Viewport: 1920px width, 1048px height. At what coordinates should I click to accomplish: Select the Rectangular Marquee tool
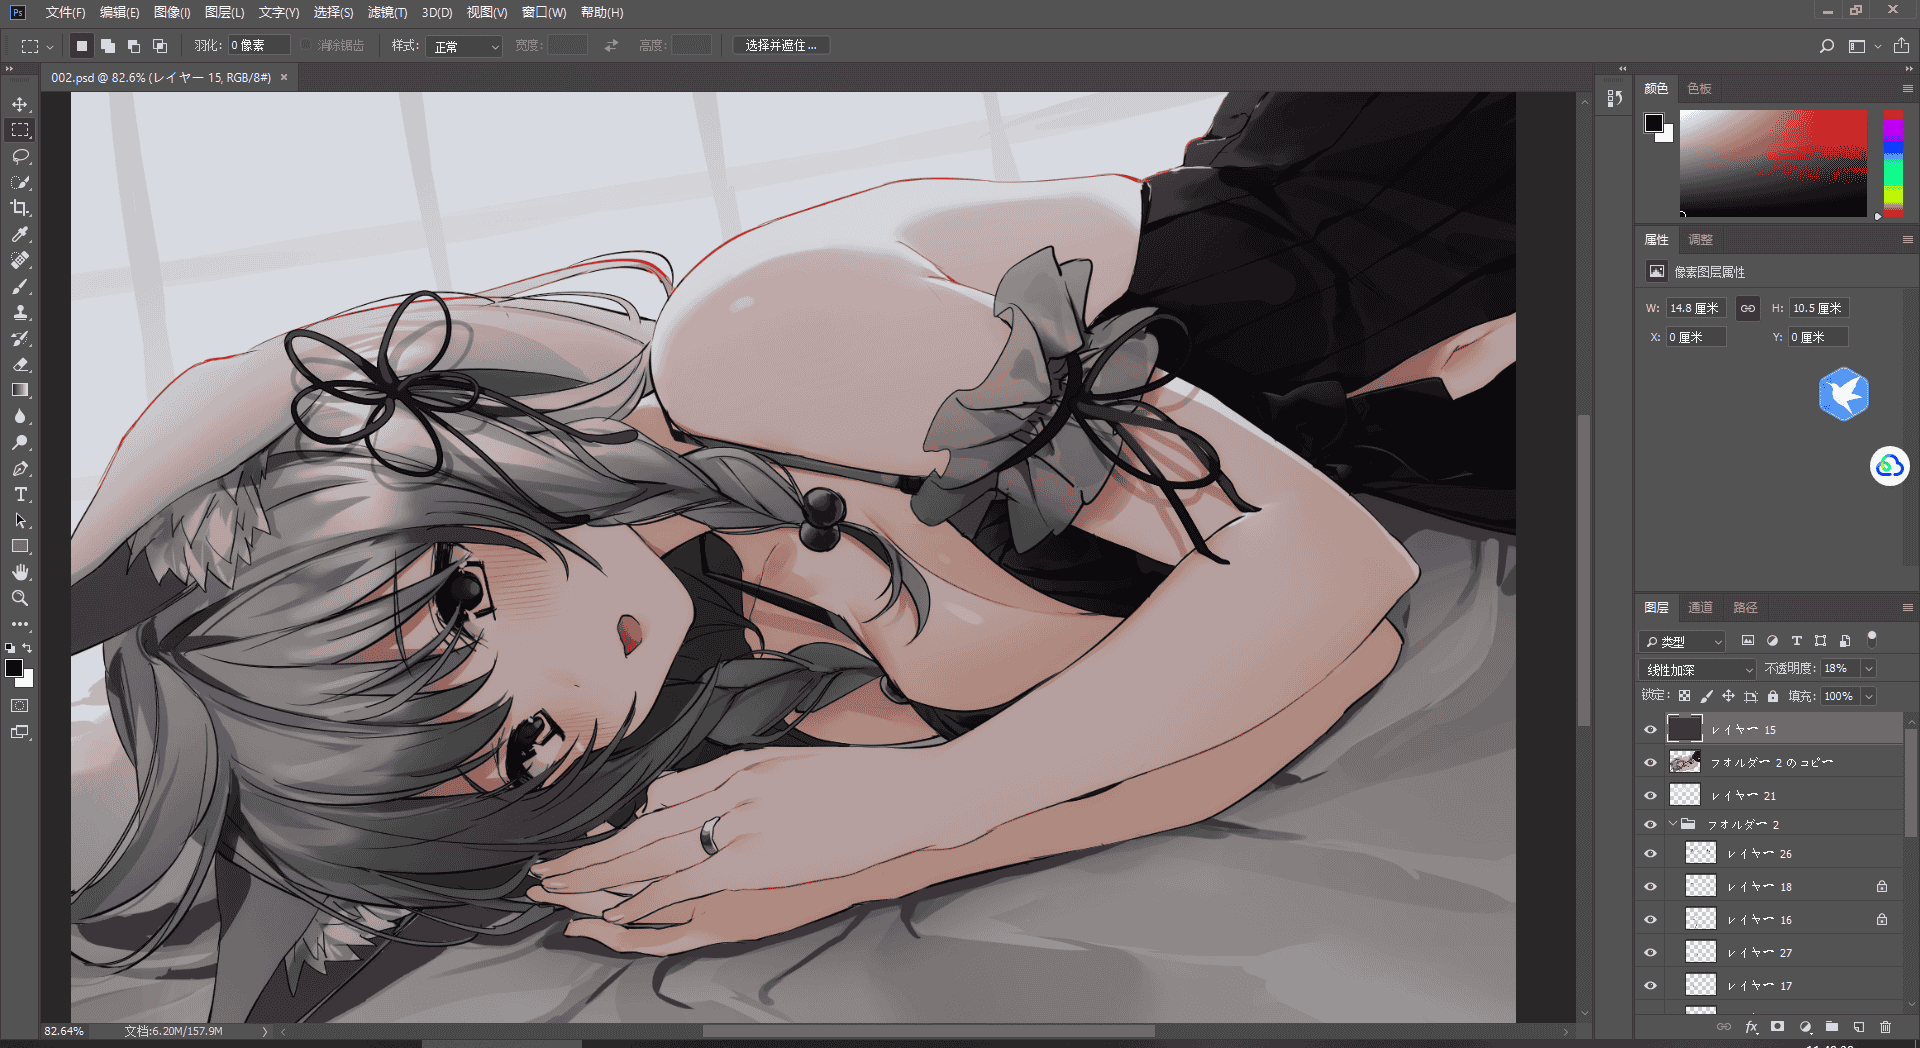(20, 130)
